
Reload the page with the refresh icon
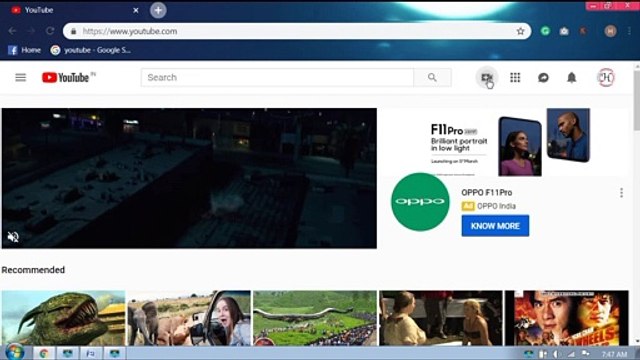click(50, 31)
